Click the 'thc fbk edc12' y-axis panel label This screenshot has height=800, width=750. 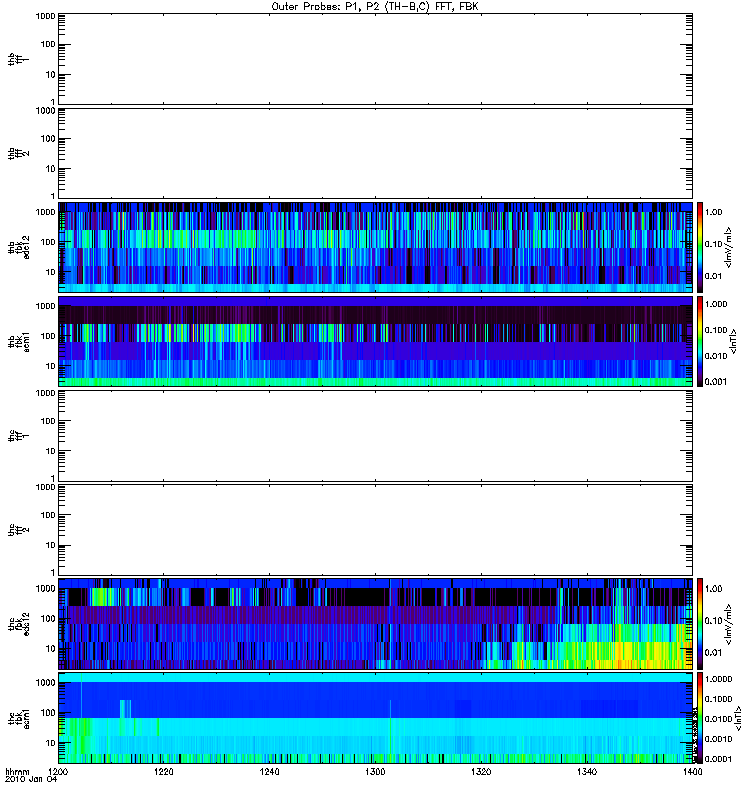pos(19,623)
